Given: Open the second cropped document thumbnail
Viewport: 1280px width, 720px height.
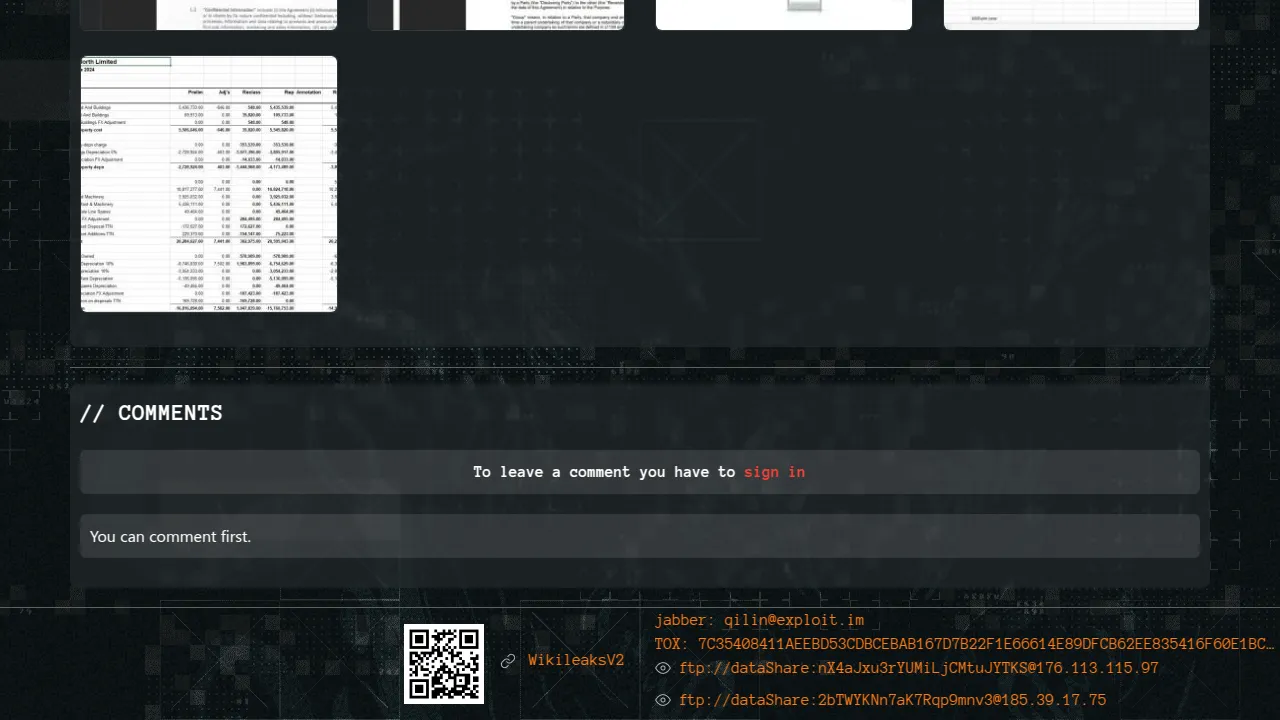Looking at the screenshot, I should 496,14.
